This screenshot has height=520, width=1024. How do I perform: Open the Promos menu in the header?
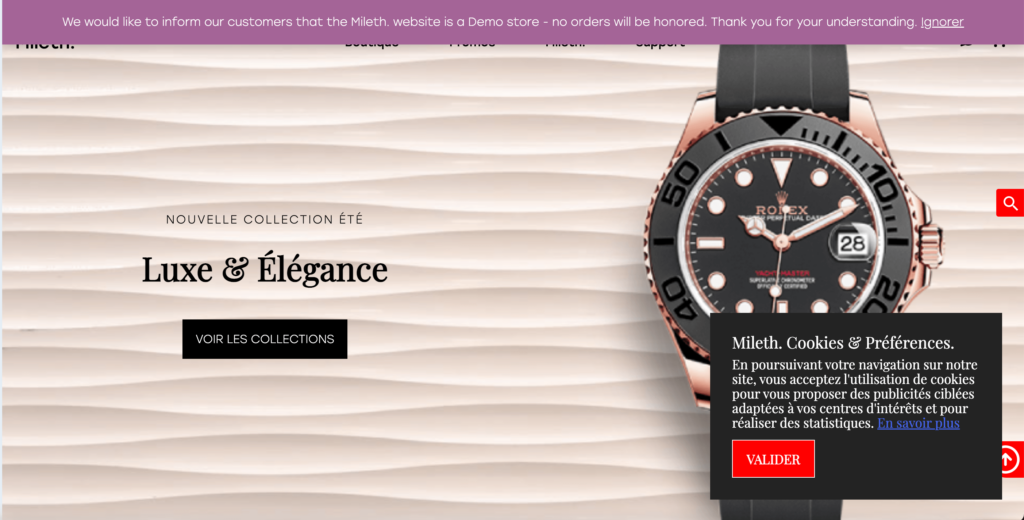pyautogui.click(x=472, y=45)
